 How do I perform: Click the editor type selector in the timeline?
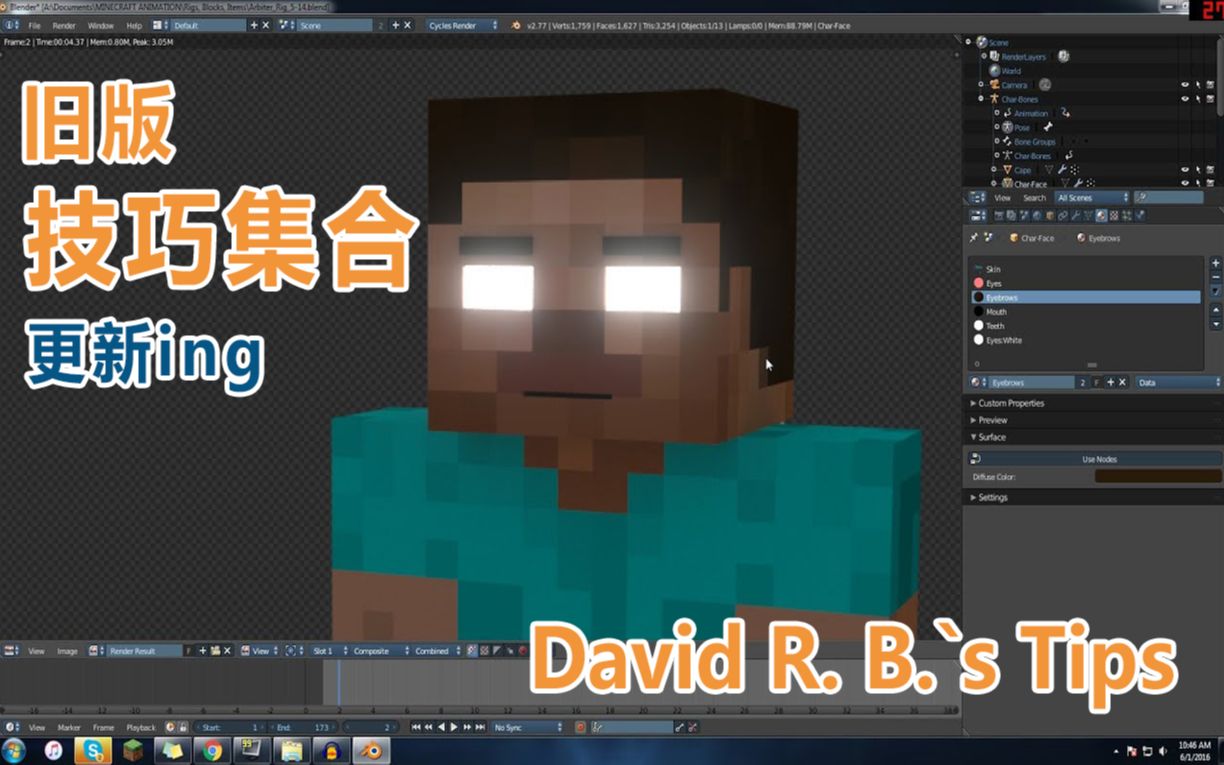click(11, 727)
